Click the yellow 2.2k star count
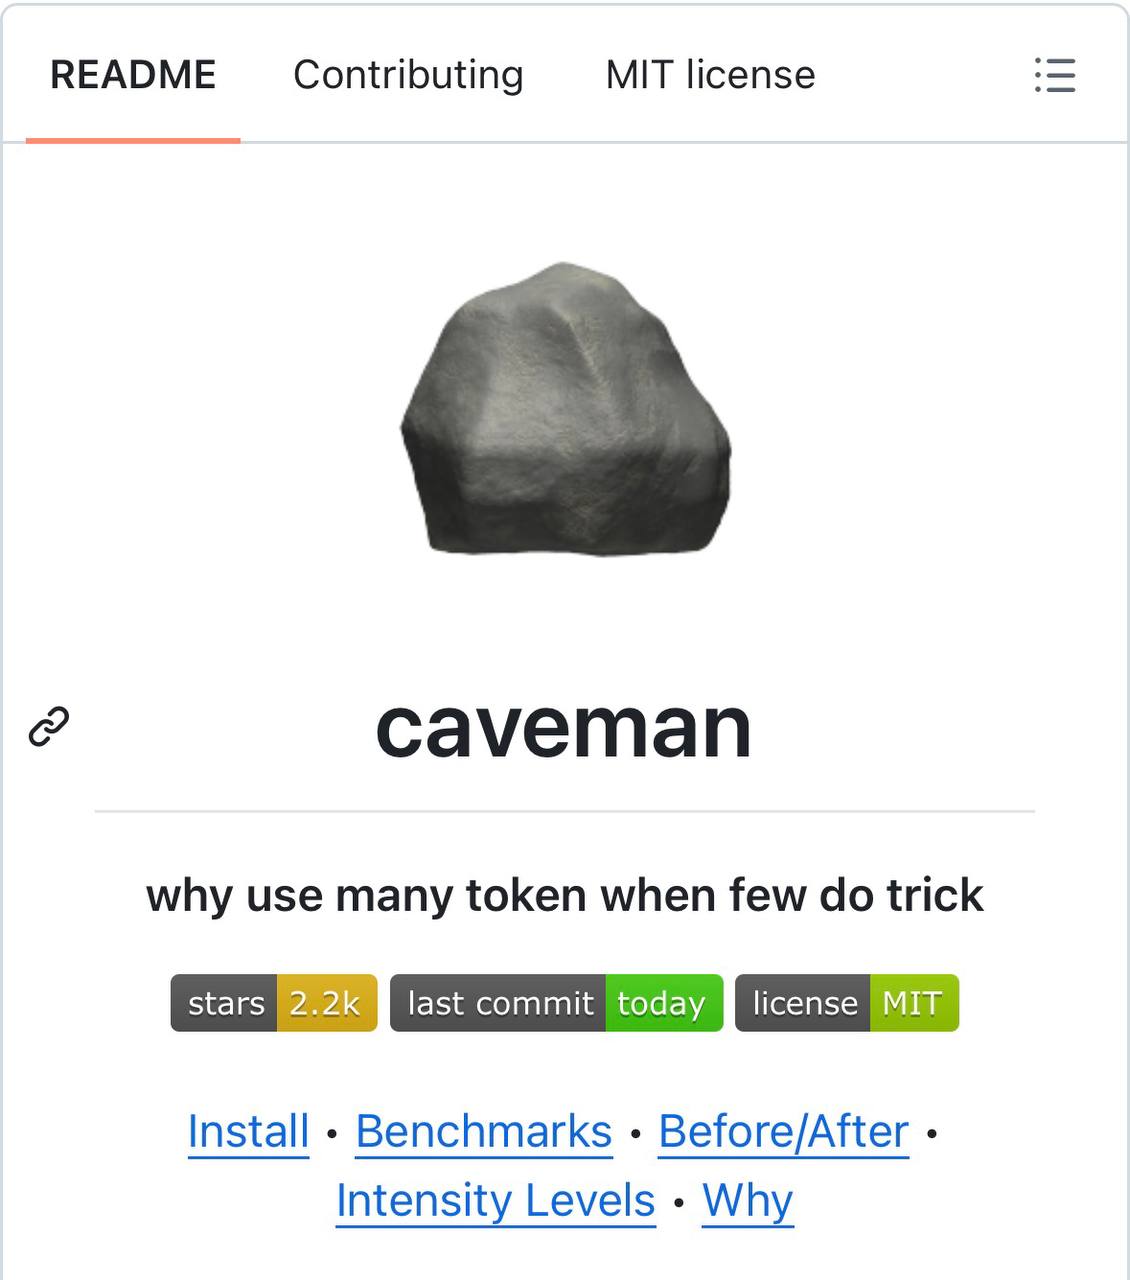This screenshot has width=1130, height=1280. click(326, 1002)
